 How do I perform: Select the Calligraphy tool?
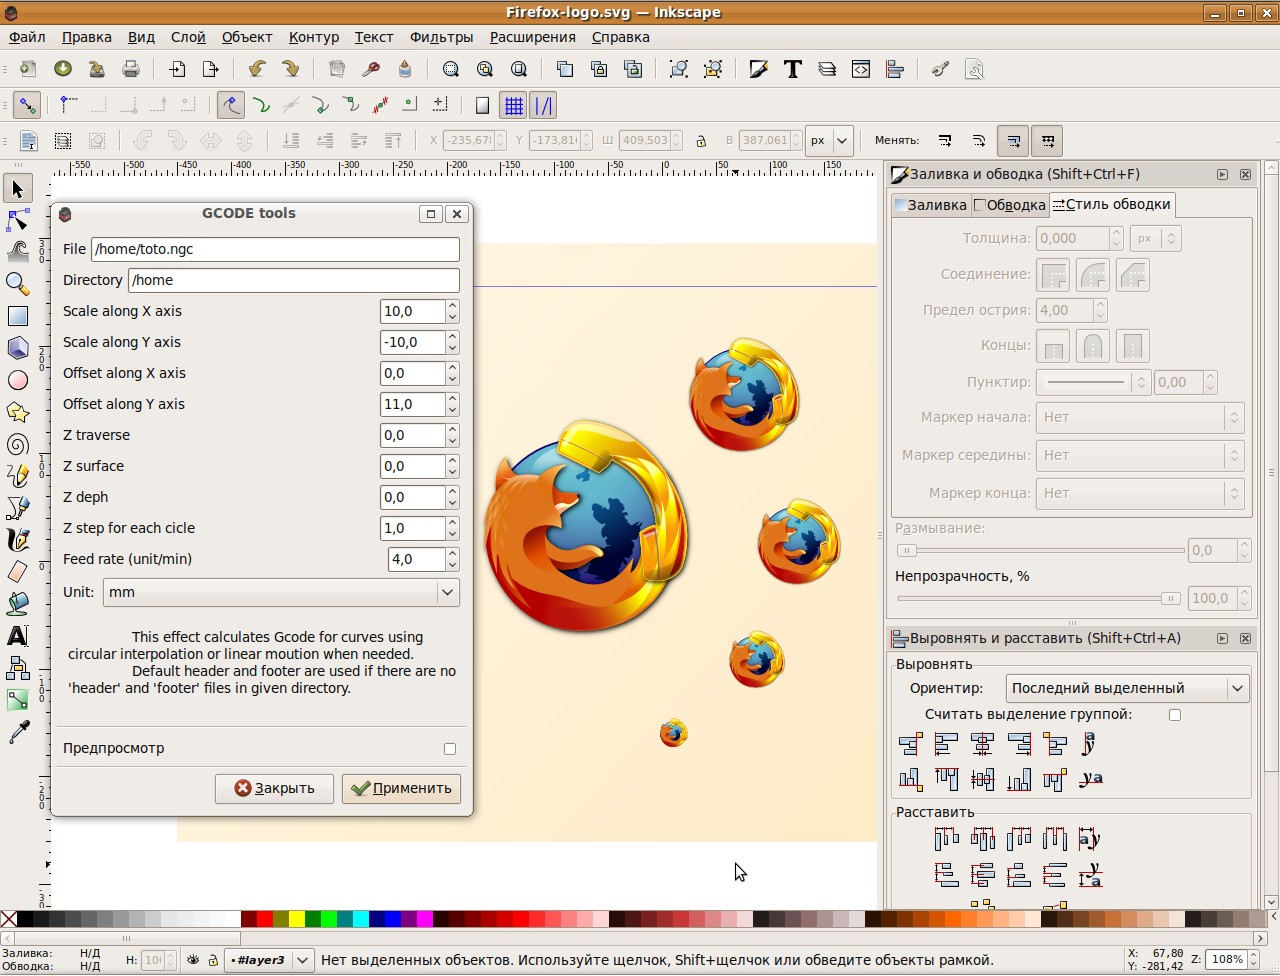tap(18, 540)
